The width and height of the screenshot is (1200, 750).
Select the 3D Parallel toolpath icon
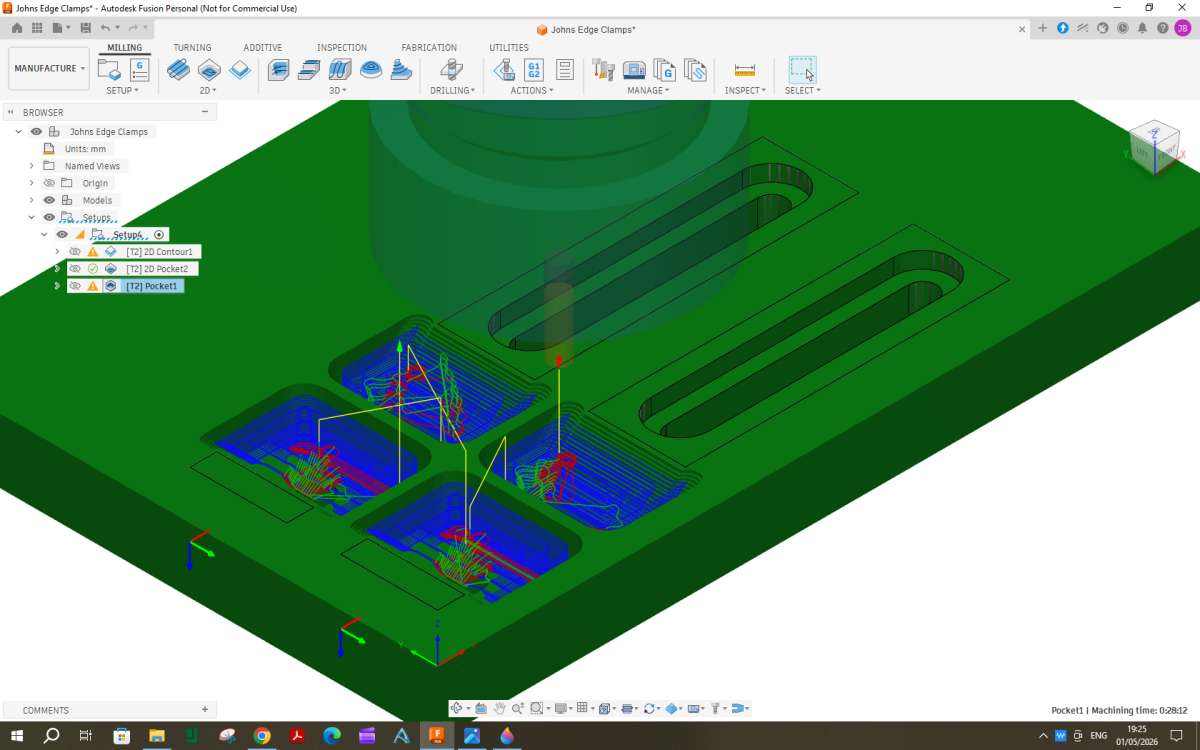(x=340, y=69)
